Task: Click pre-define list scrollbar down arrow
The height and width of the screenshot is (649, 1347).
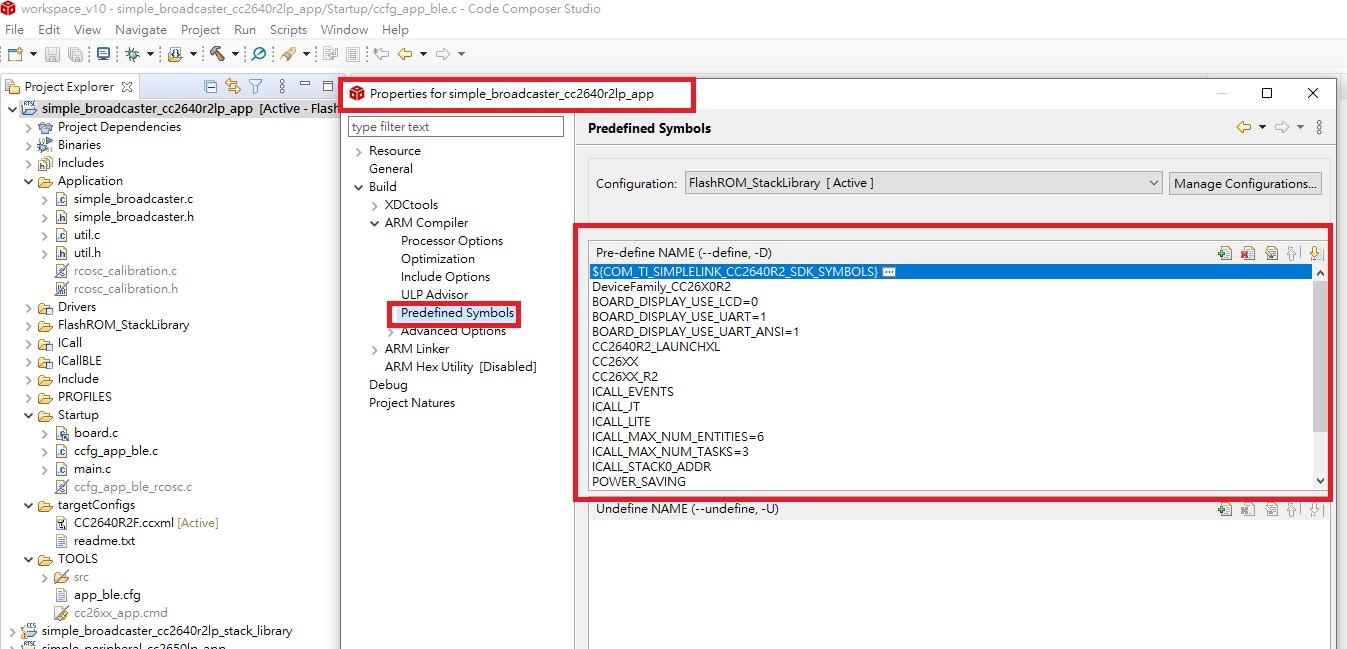Action: [1320, 481]
